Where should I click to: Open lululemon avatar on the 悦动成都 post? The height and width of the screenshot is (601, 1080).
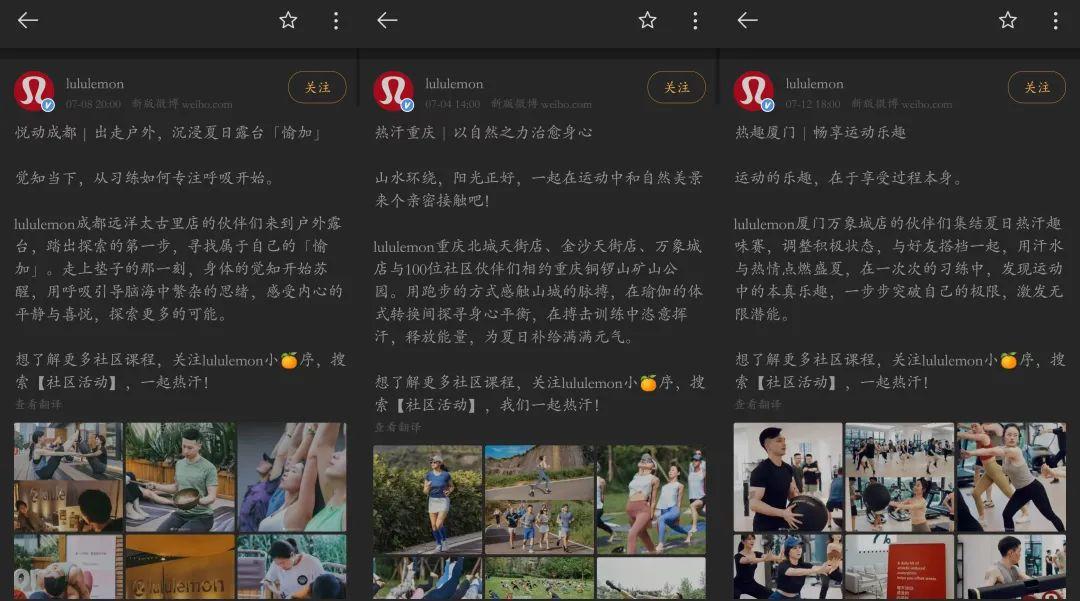point(34,91)
